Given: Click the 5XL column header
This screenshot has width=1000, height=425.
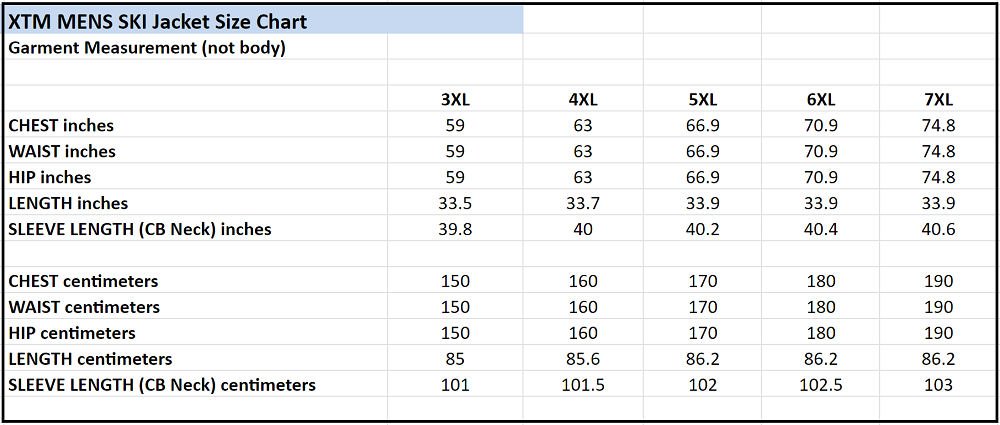Looking at the screenshot, I should 702,99.
